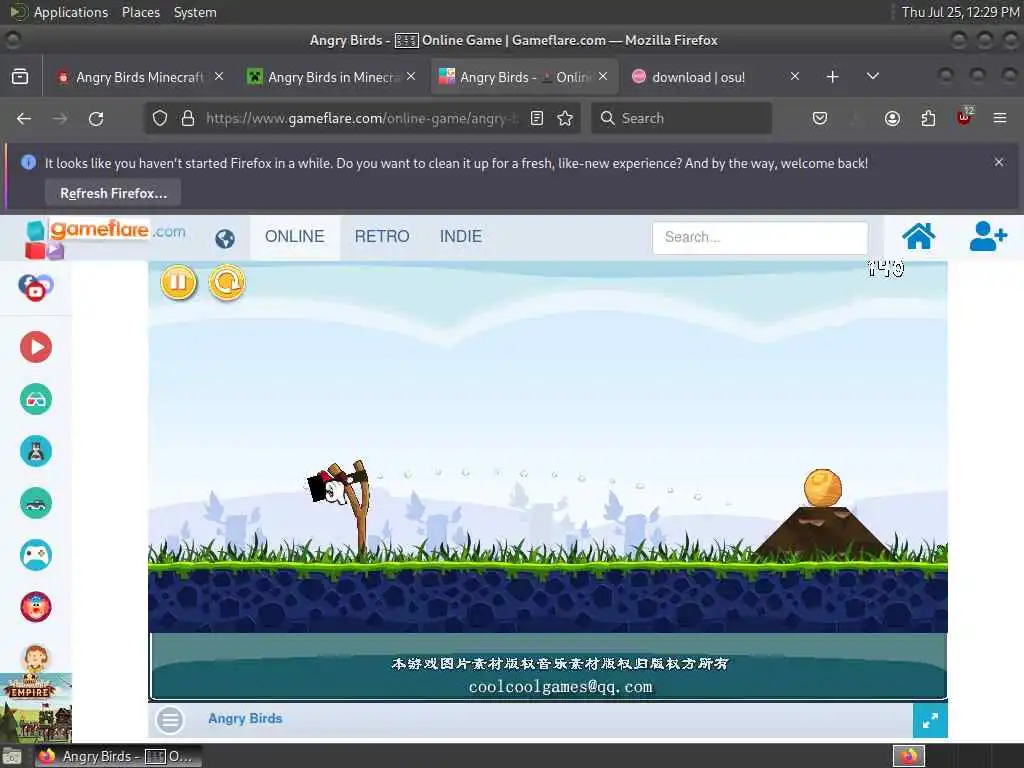Open the System menu
The width and height of the screenshot is (1024, 768).
click(195, 12)
